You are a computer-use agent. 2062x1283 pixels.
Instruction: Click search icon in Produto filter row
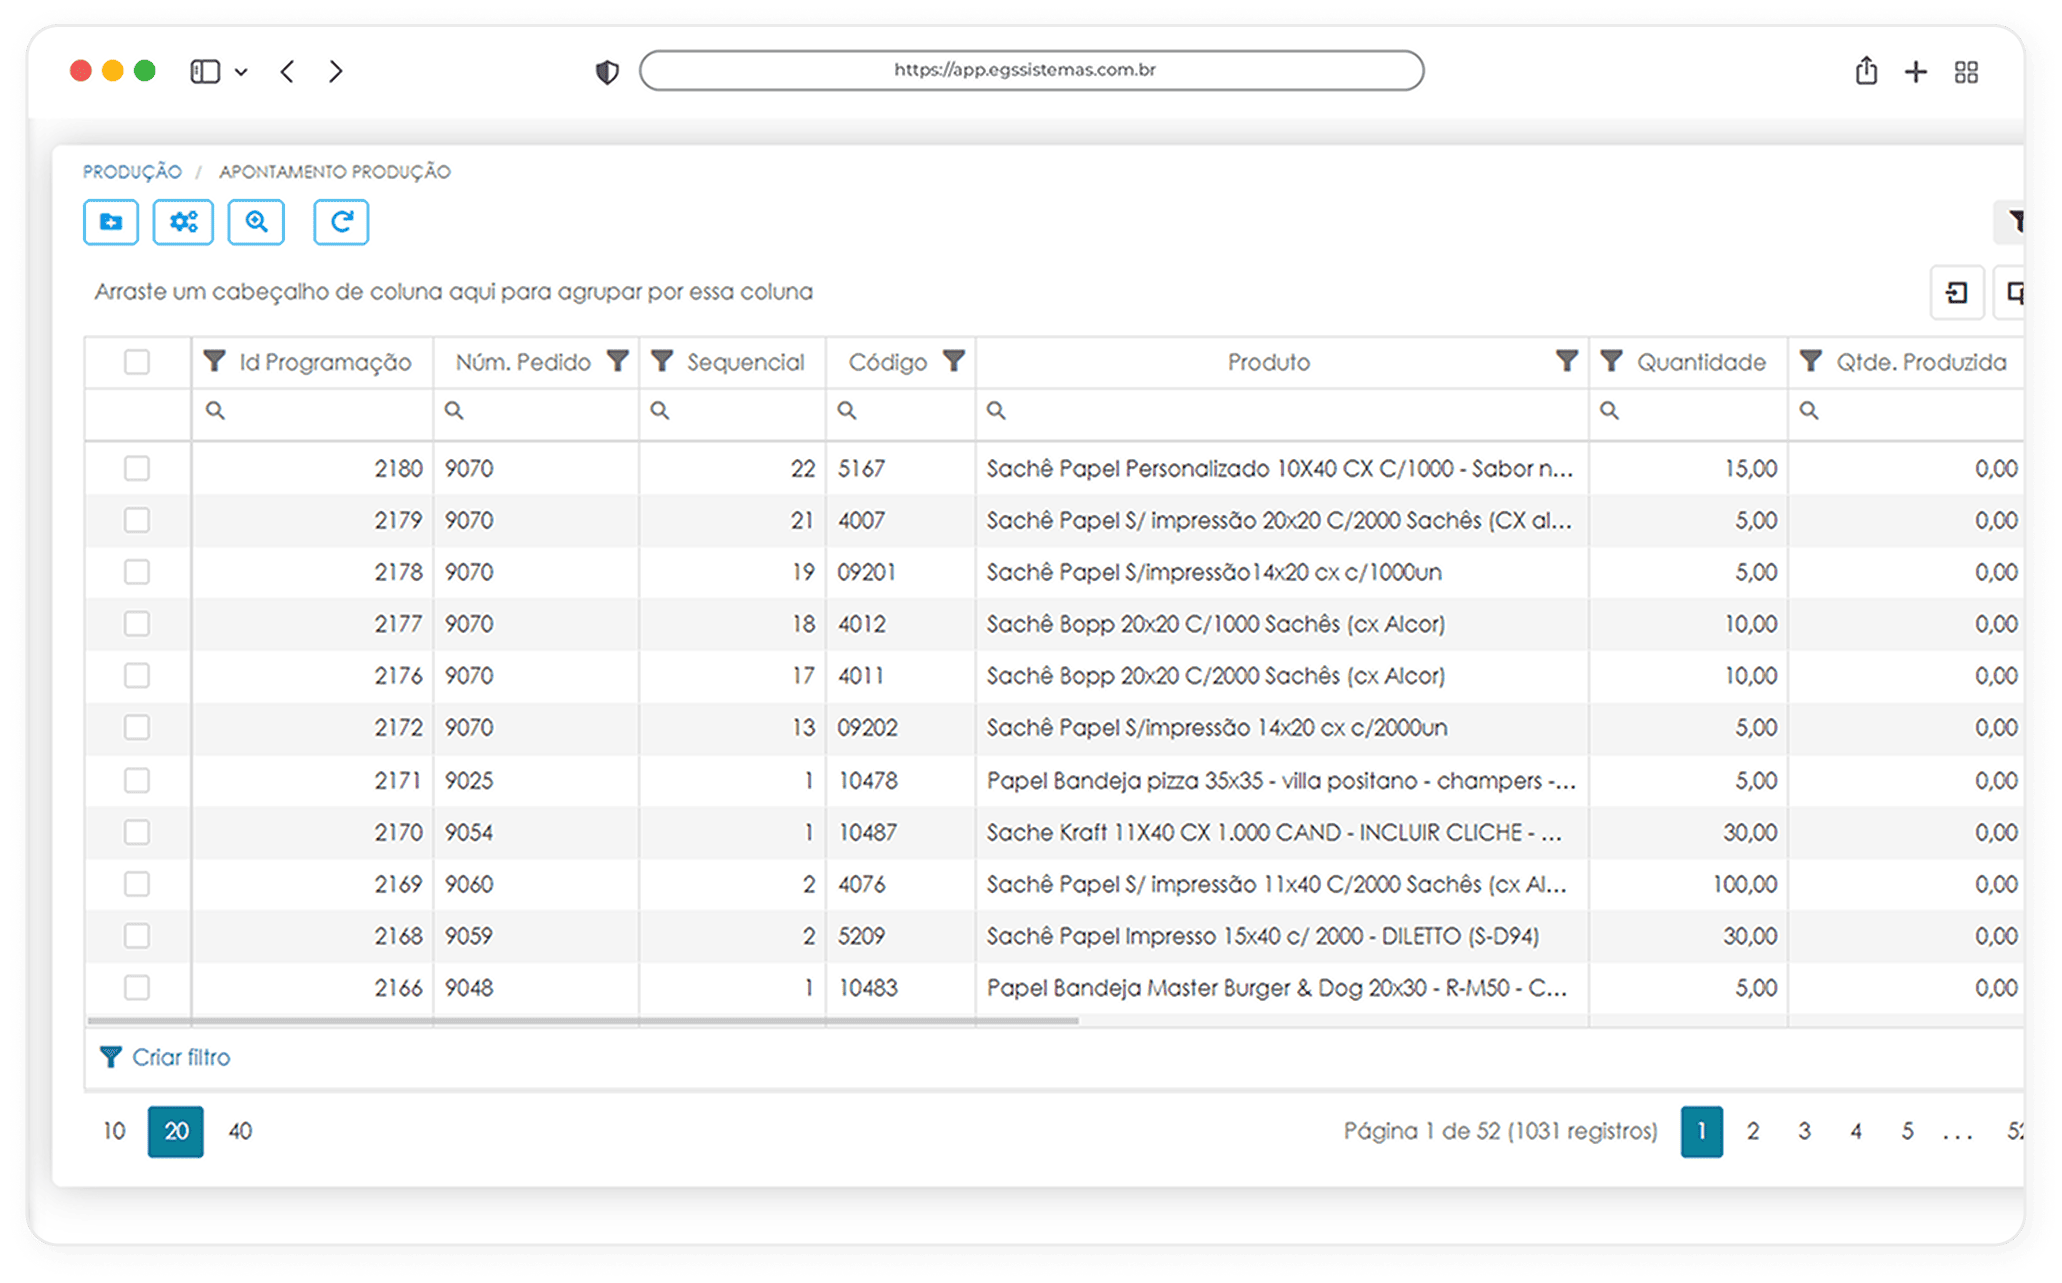coord(996,411)
